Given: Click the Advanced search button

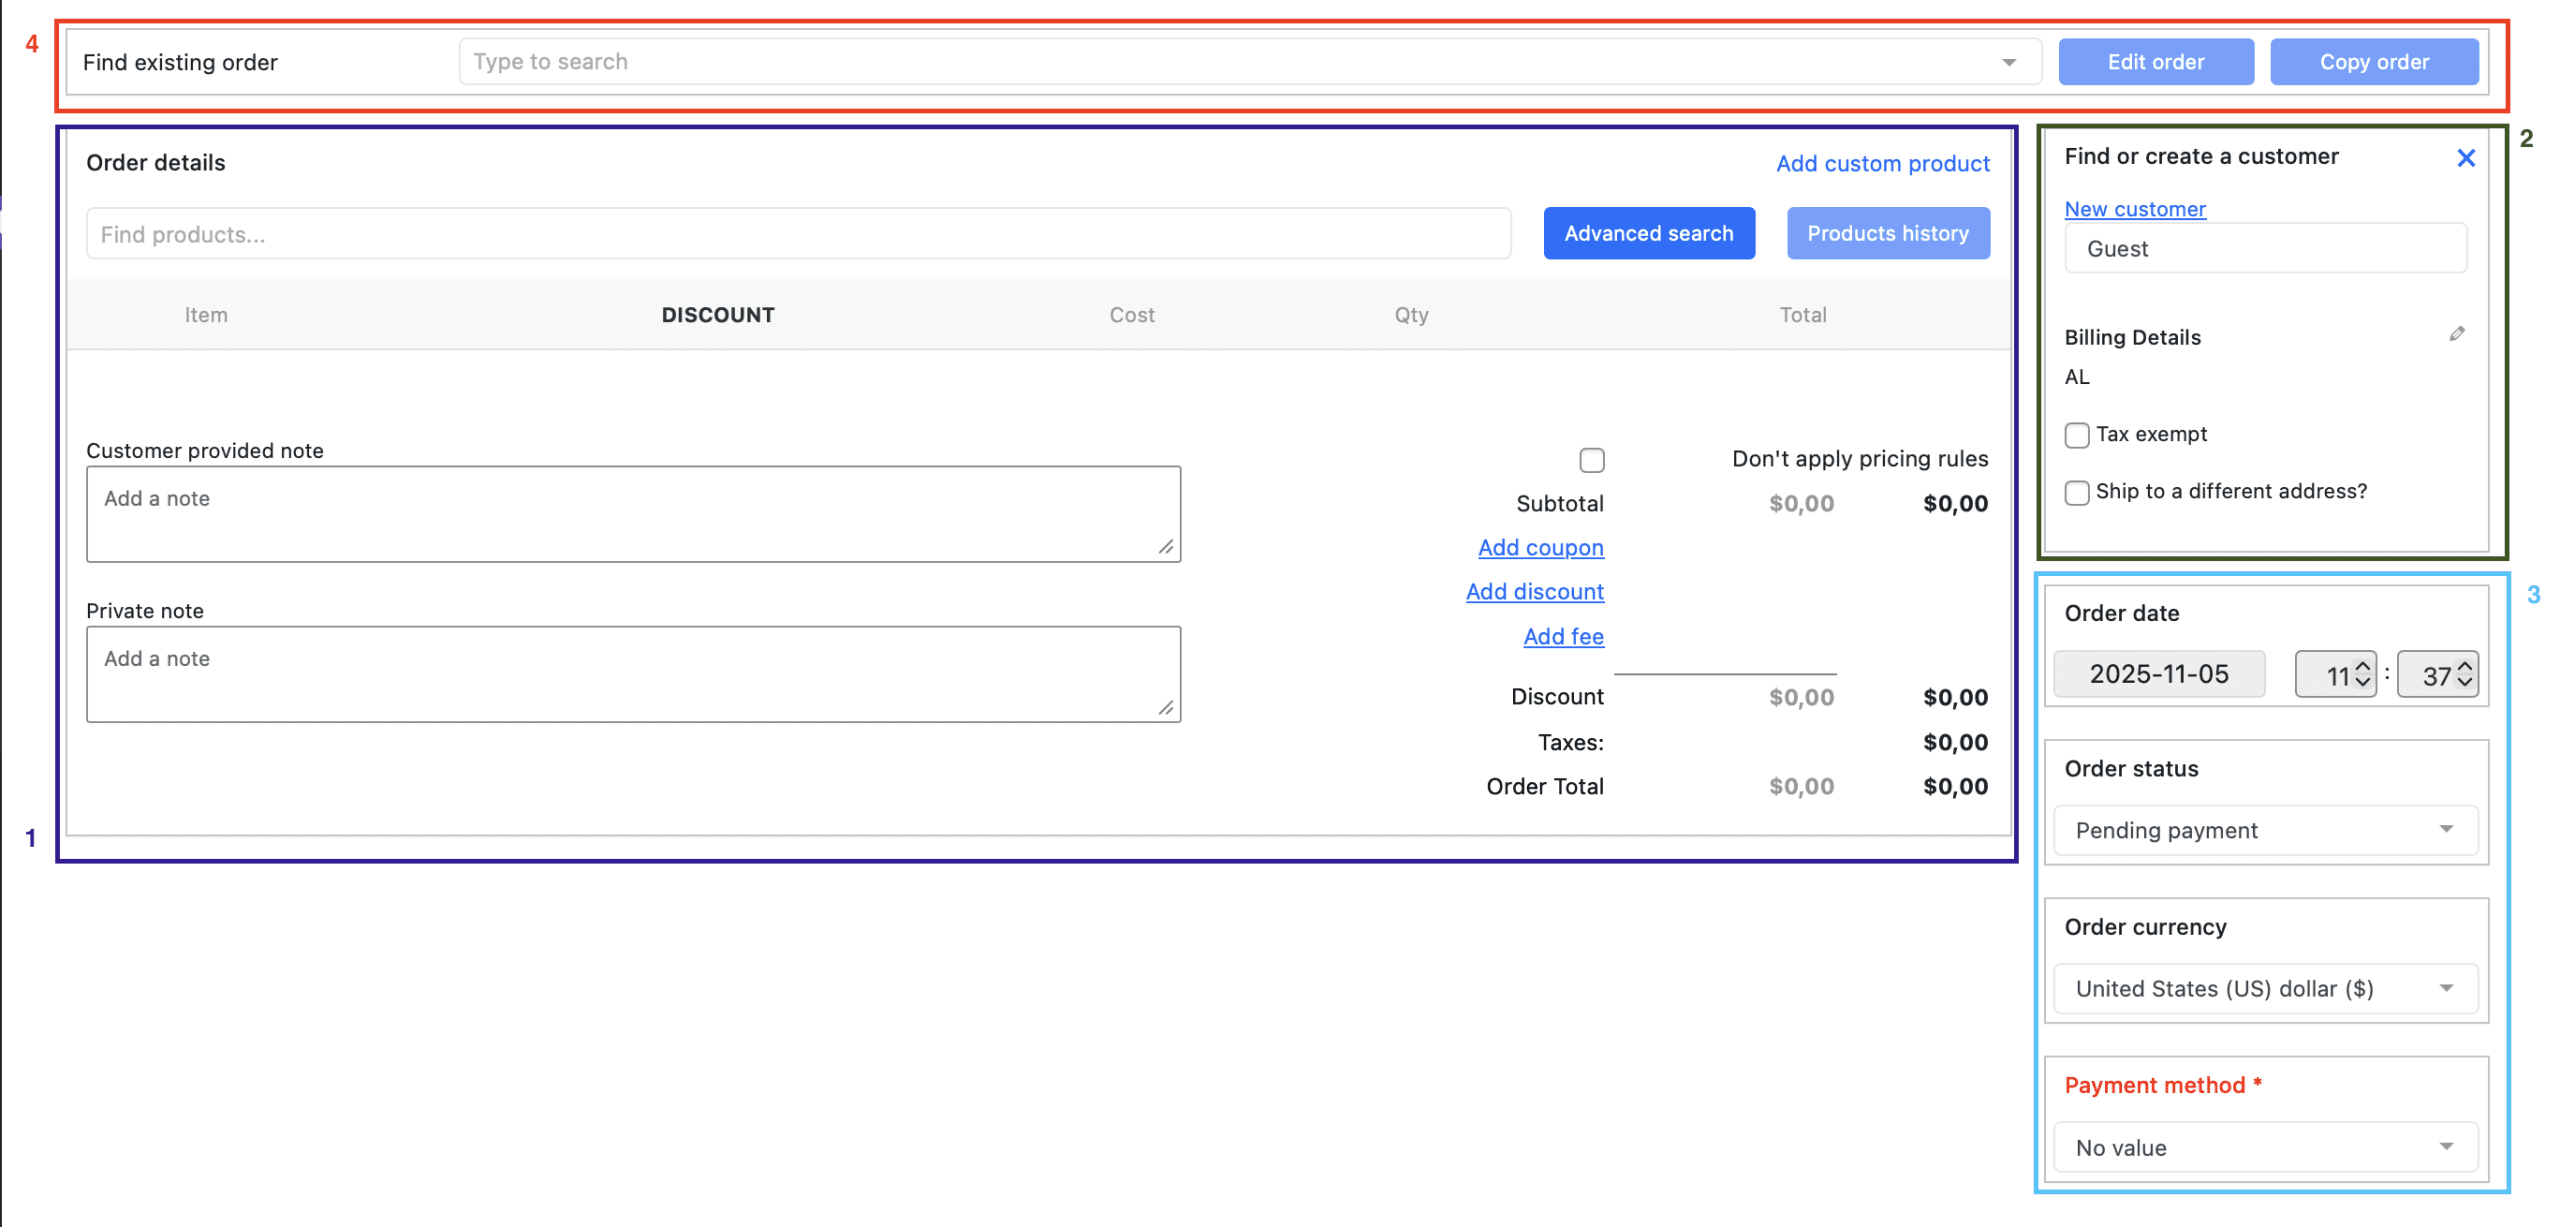Looking at the screenshot, I should [1649, 233].
